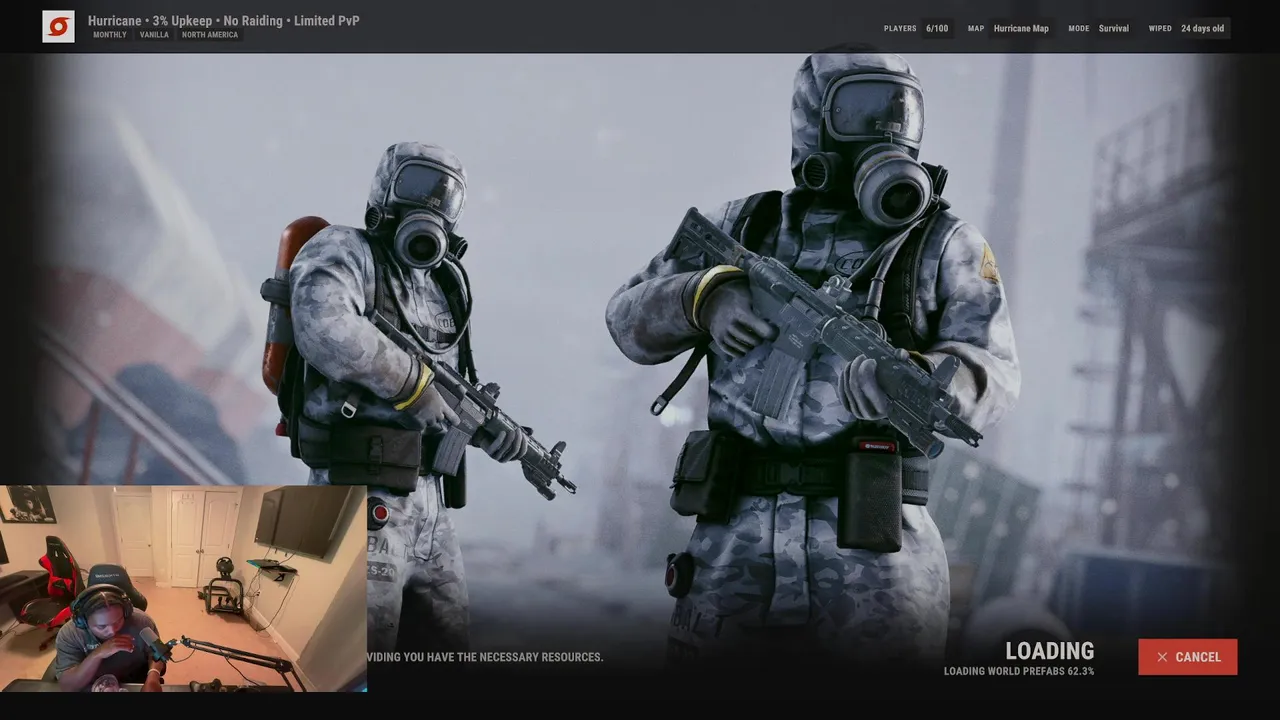1280x720 pixels.
Task: Click the Hurricane server logo icon
Action: [58, 27]
